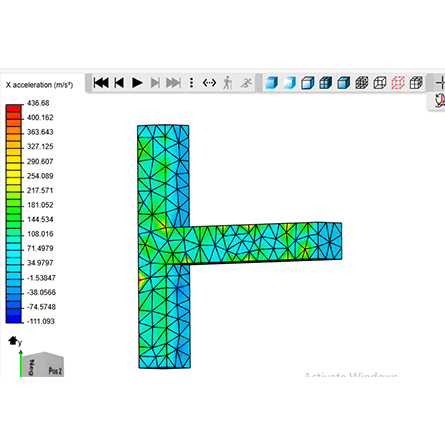The width and height of the screenshot is (445, 443).
Task: Select the running figure fast speed icon
Action: coord(246,83)
